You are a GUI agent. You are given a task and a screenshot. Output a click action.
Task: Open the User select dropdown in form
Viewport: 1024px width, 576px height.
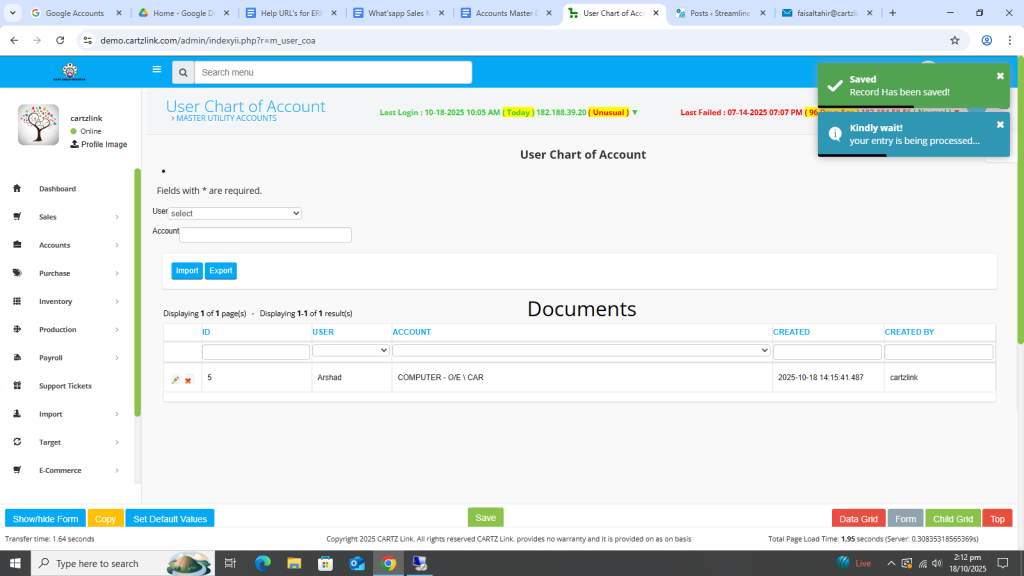[x=234, y=213]
